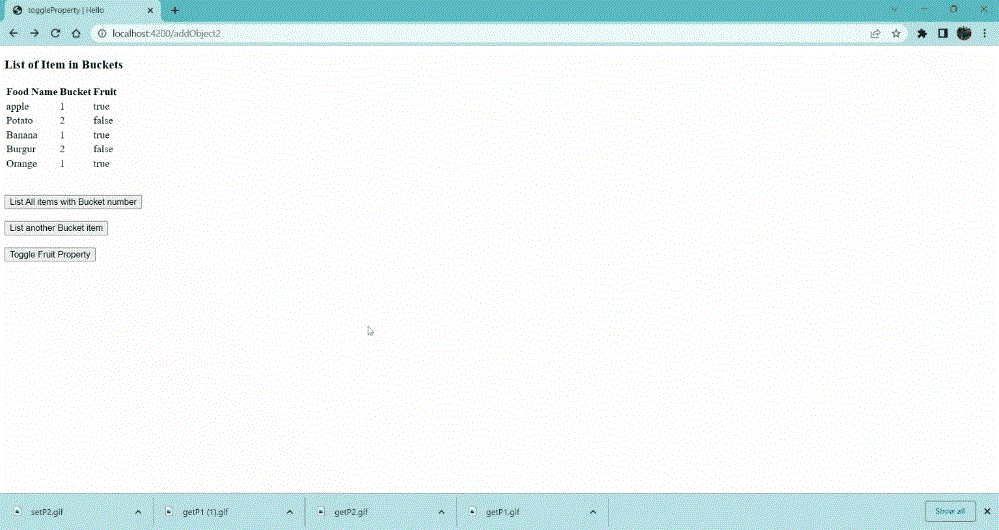Click the 'Food Name' column header
999x530 pixels.
(x=32, y=92)
